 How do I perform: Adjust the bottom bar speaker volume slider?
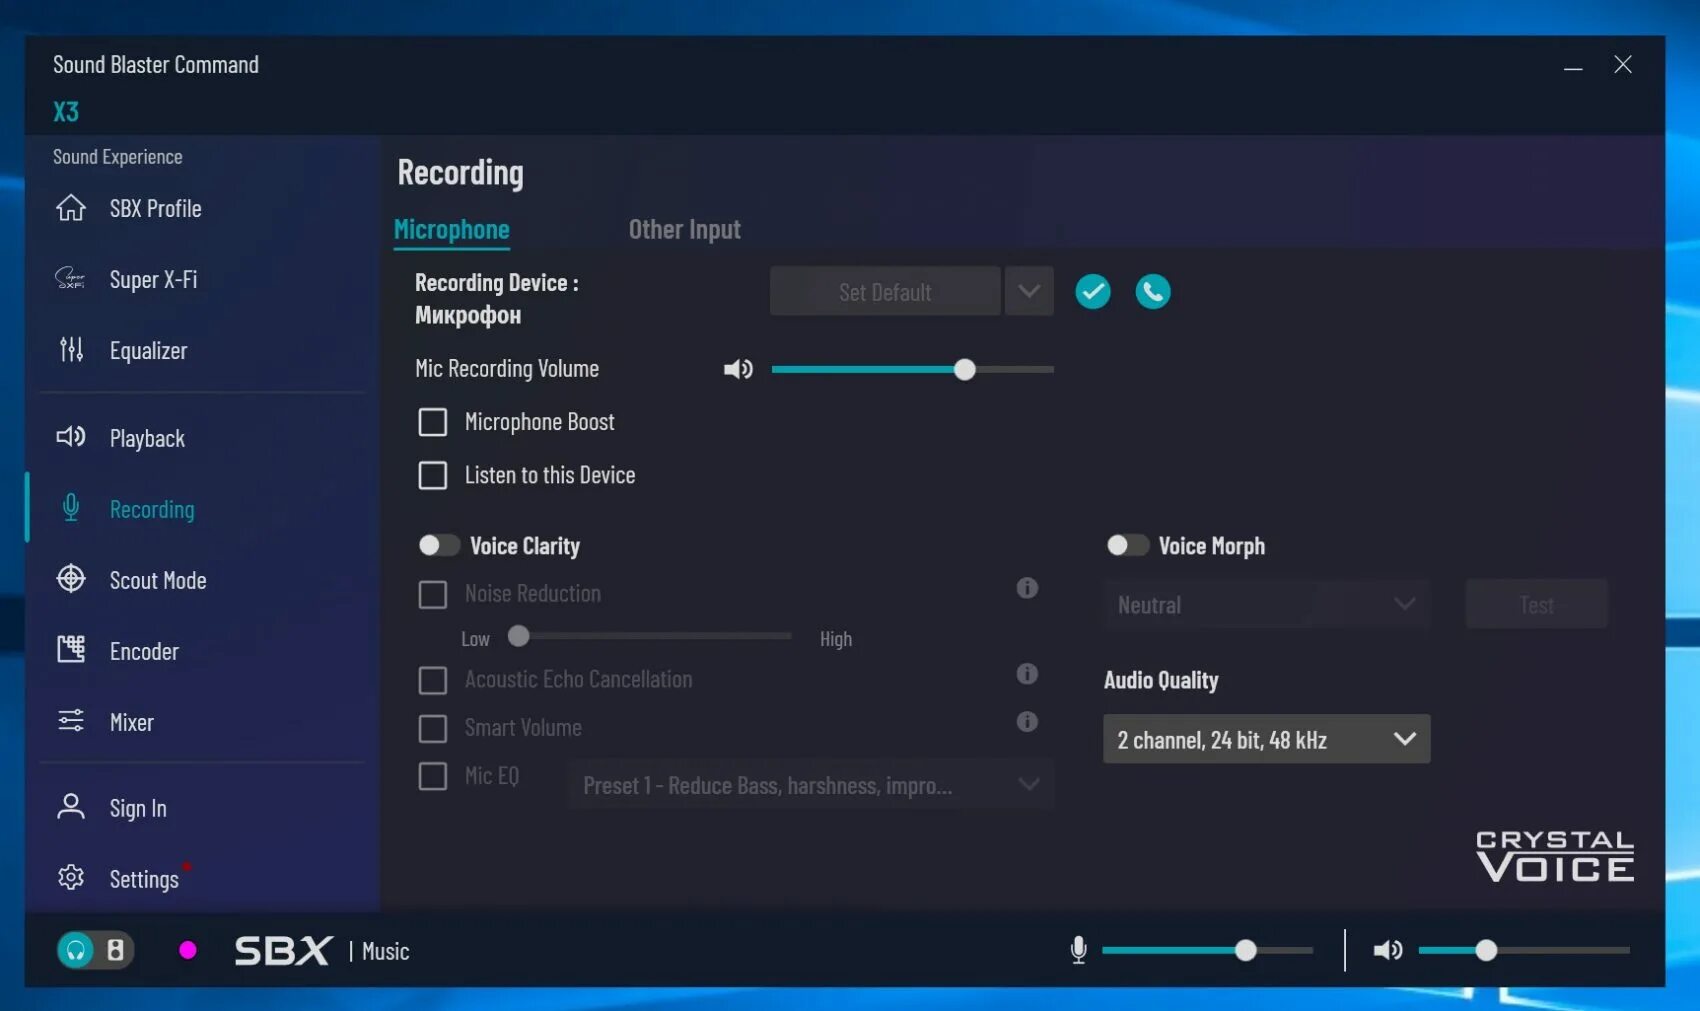[x=1524, y=950]
